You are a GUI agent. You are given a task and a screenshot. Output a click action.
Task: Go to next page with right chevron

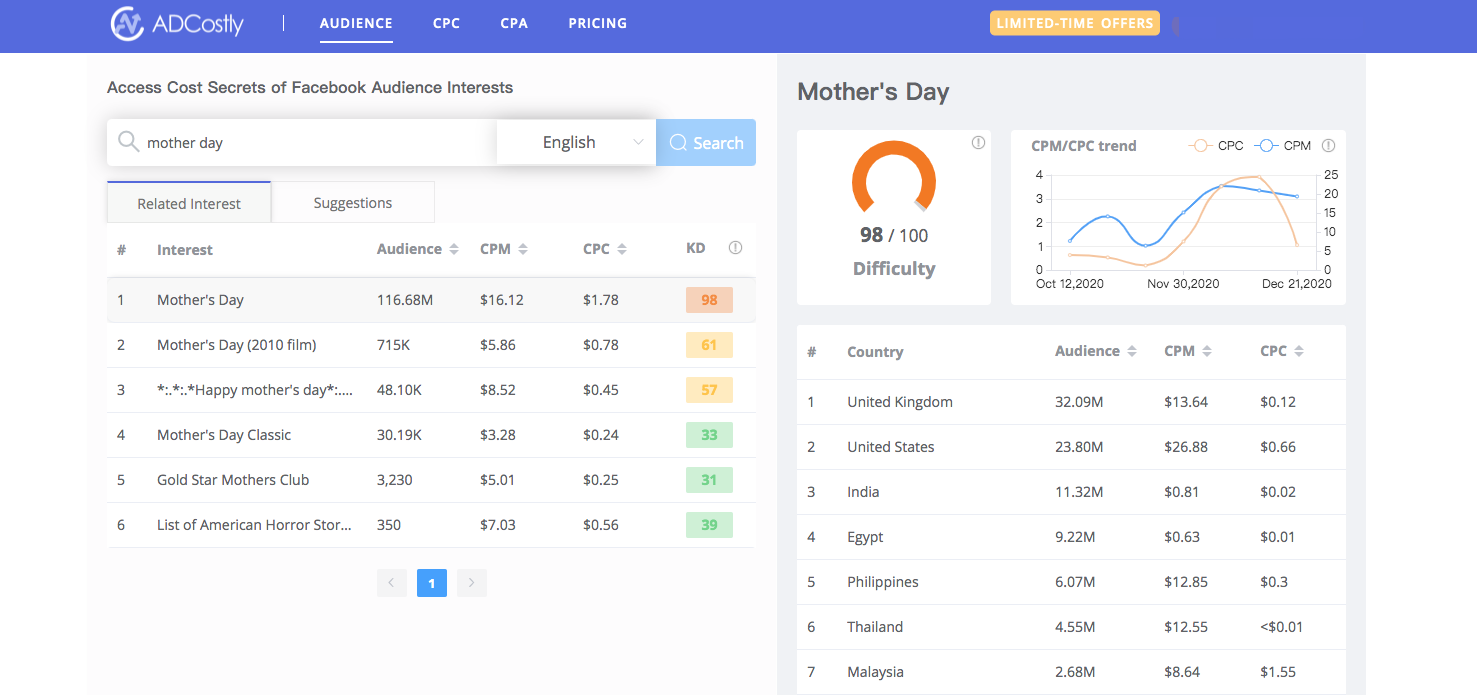pos(472,582)
